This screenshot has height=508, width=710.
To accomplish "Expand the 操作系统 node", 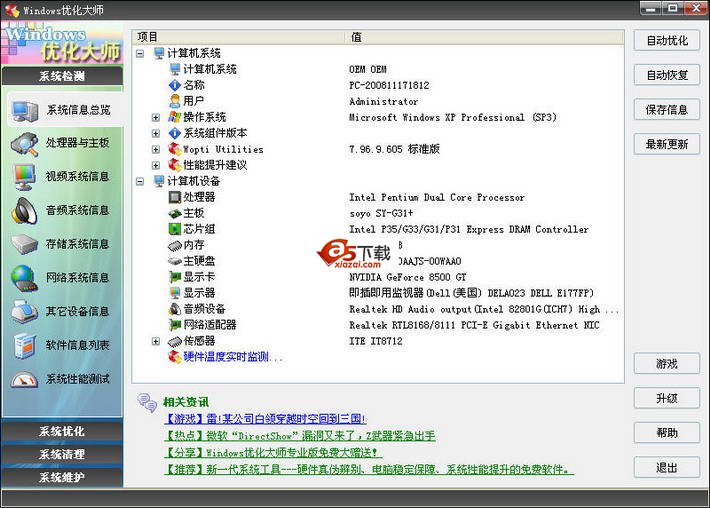I will pos(156,117).
